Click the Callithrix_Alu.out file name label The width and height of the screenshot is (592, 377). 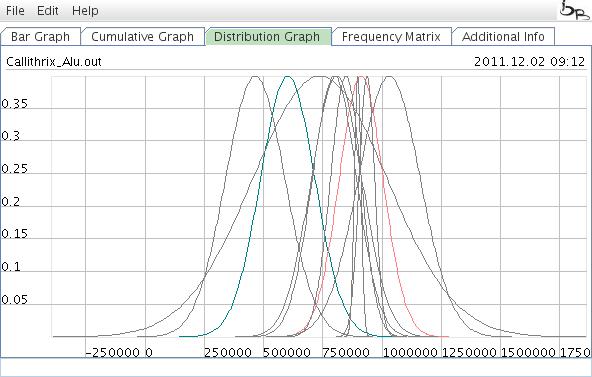point(54,62)
